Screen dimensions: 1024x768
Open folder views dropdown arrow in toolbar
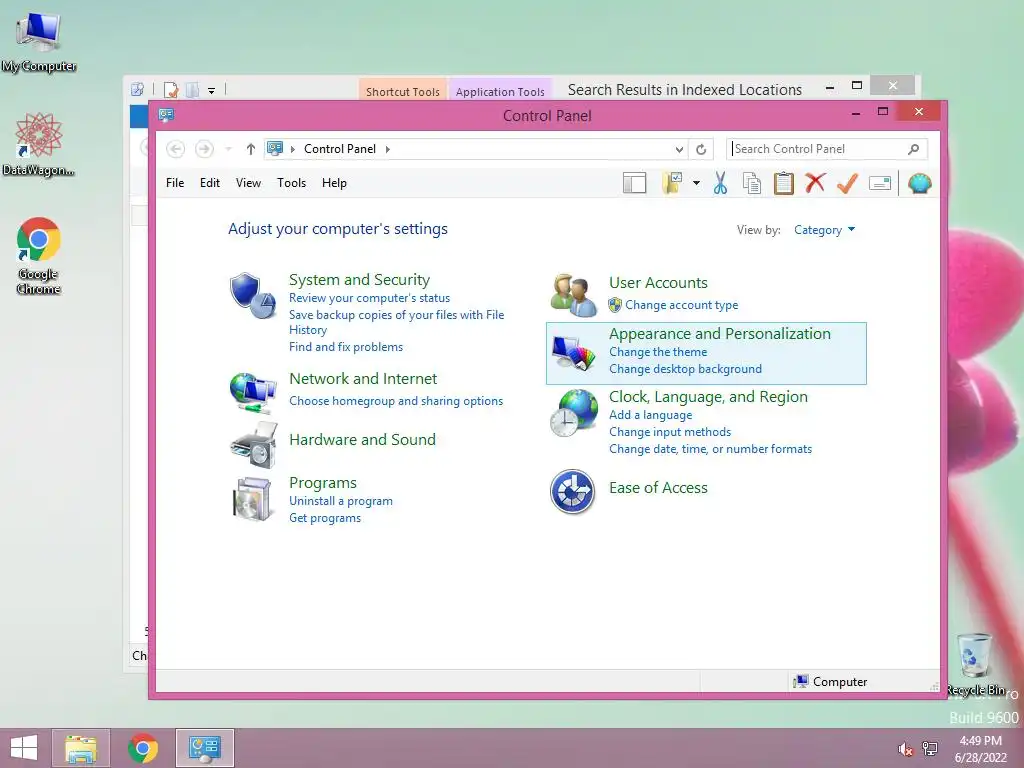coord(696,184)
